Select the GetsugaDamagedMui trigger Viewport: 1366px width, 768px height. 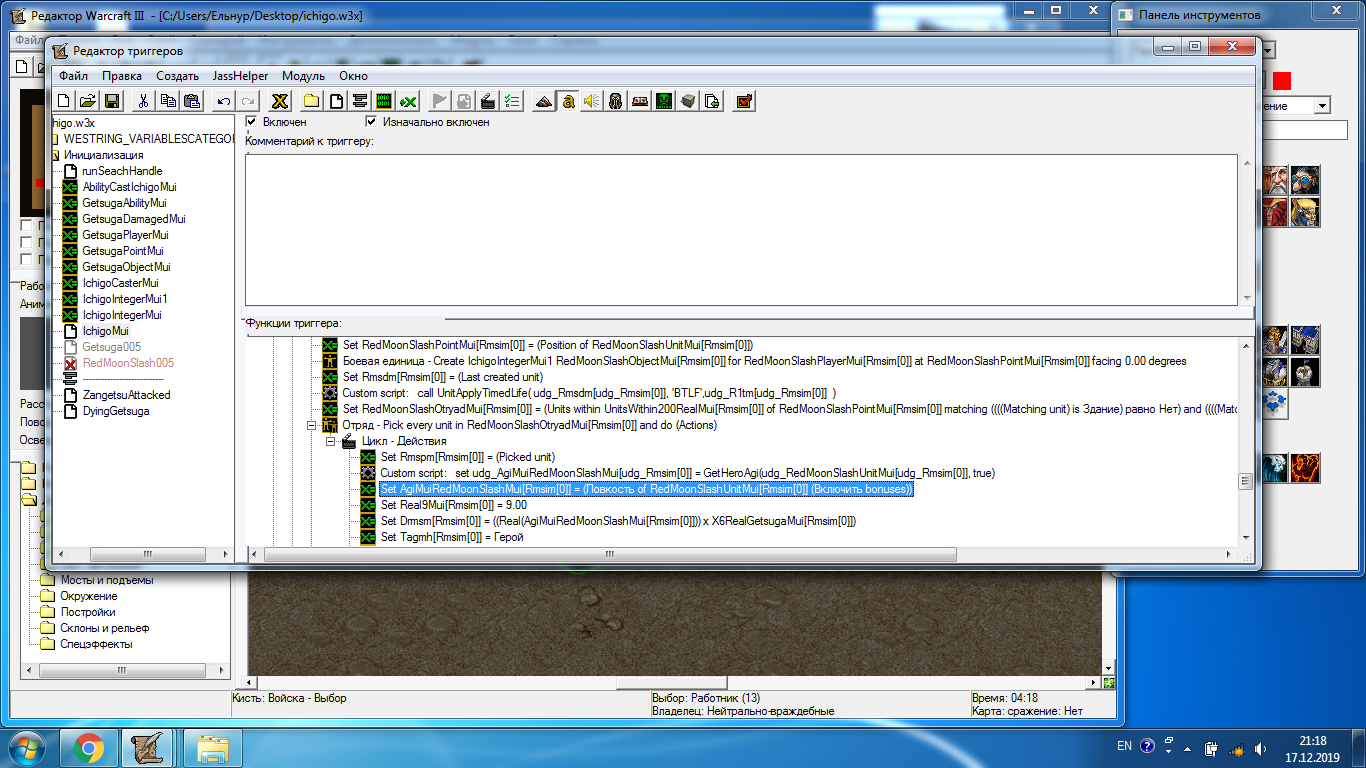[x=134, y=219]
